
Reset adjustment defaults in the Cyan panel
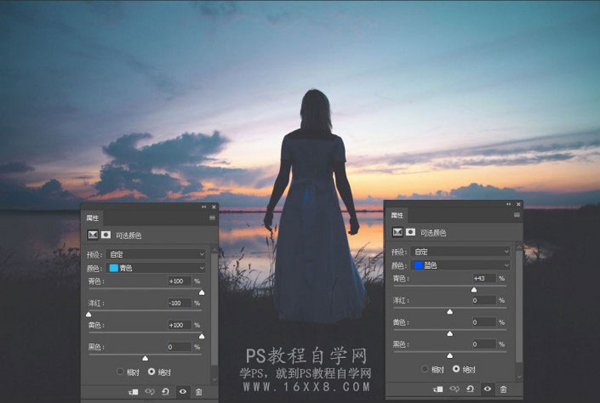pos(166,392)
